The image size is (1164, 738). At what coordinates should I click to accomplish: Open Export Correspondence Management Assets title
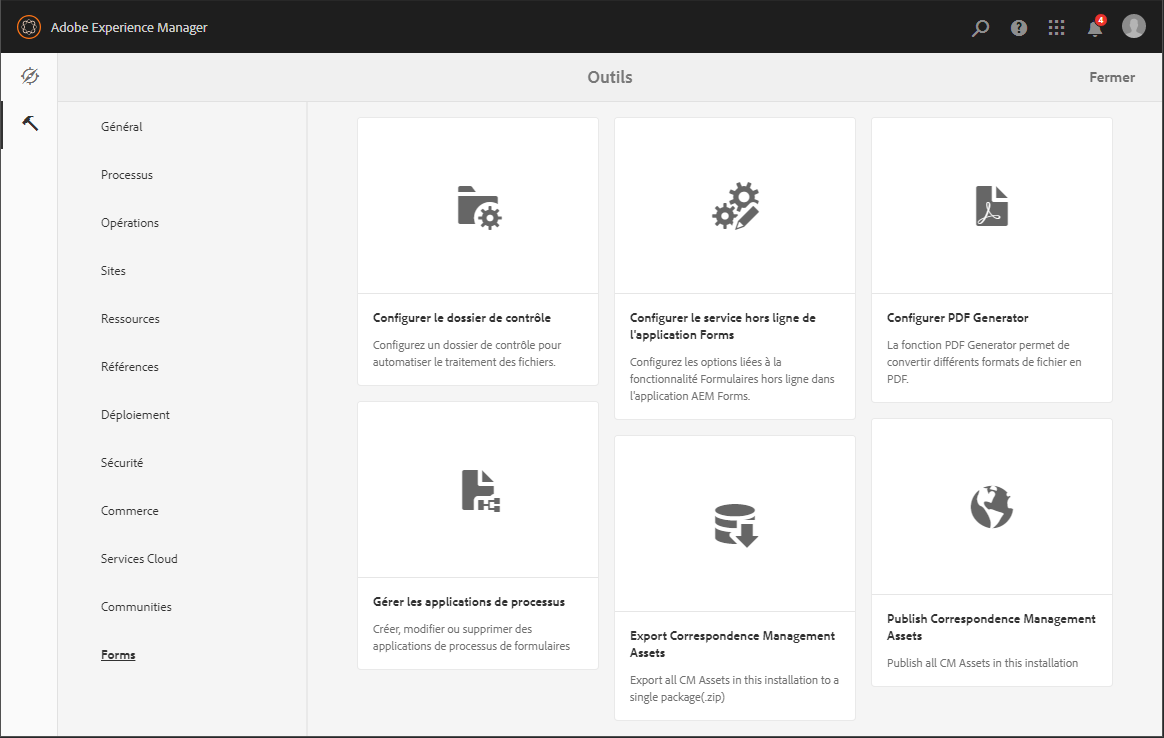[x=733, y=644]
